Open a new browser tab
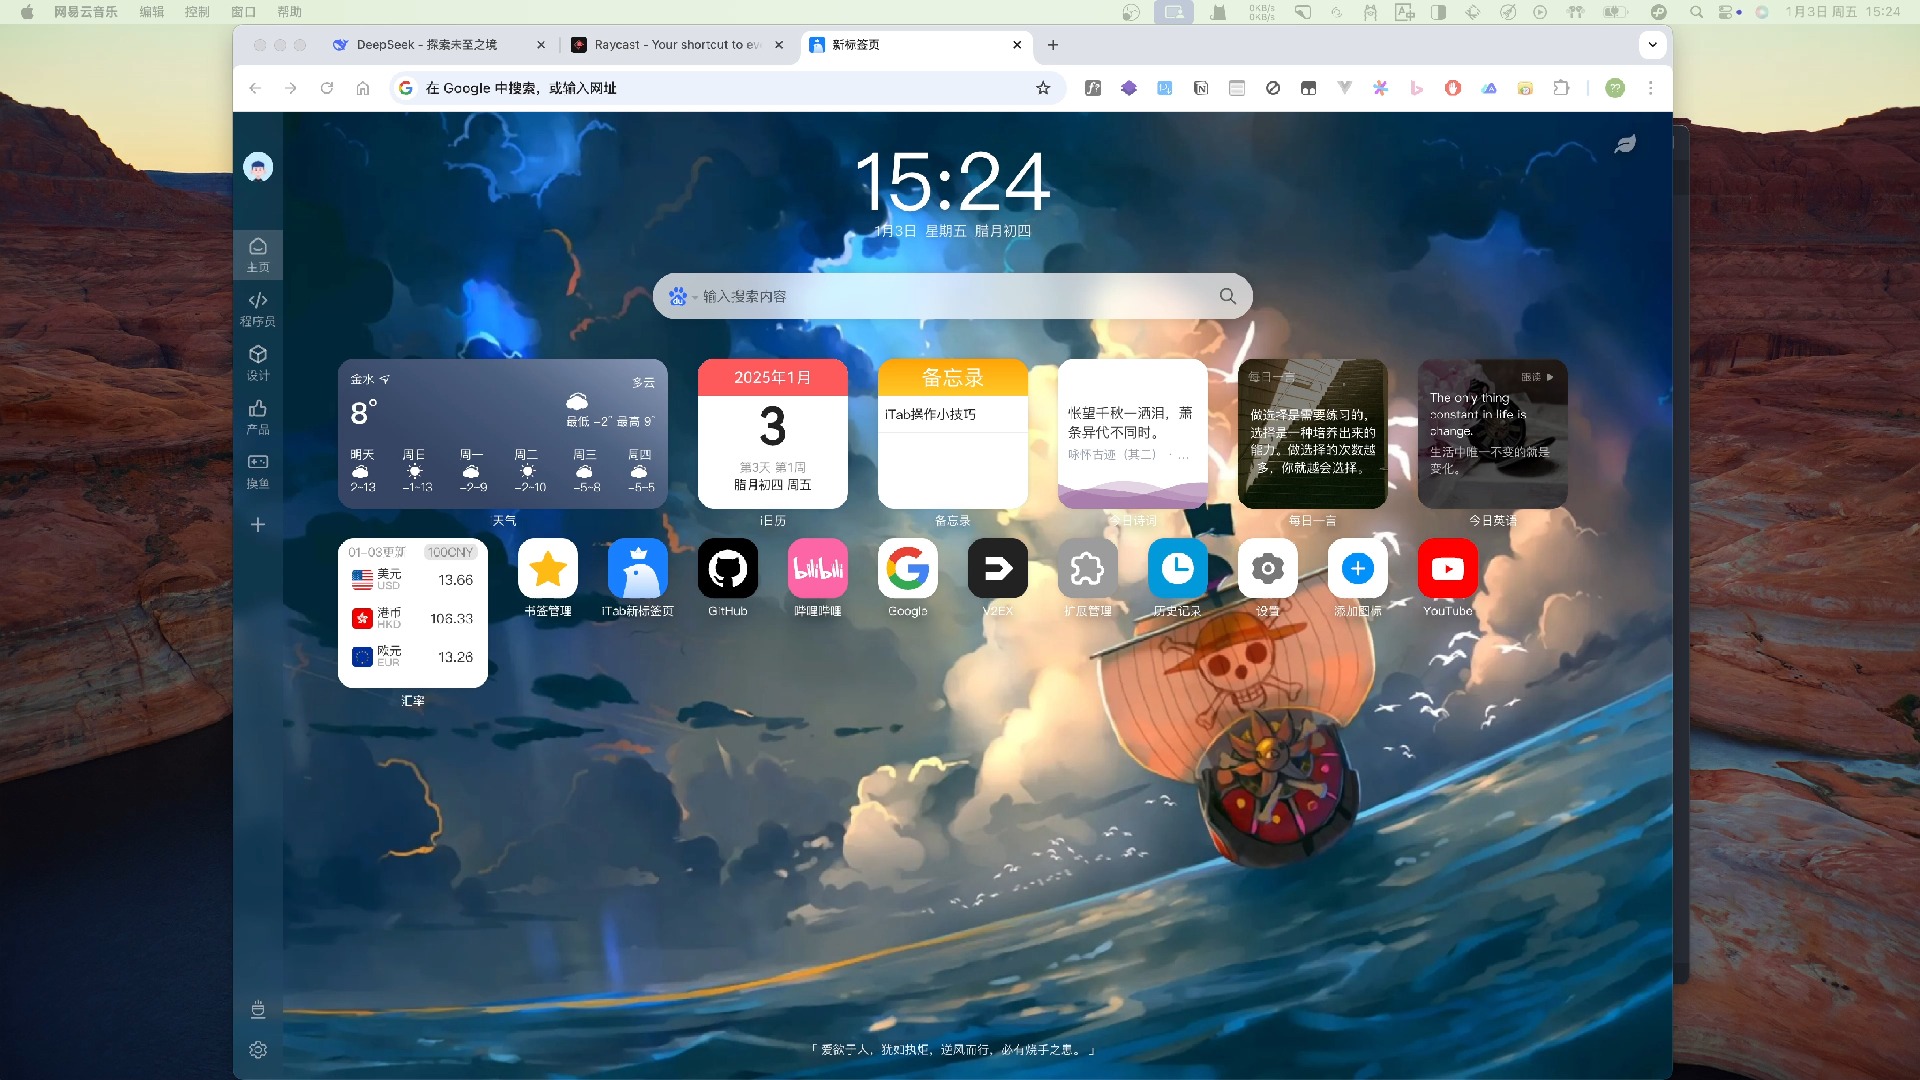Screen dimensions: 1920x1080 click(1053, 45)
